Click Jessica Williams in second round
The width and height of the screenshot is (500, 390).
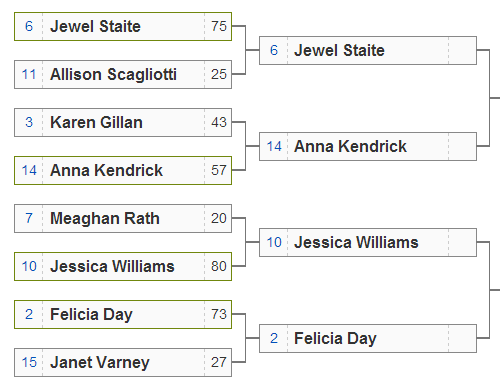368,242
